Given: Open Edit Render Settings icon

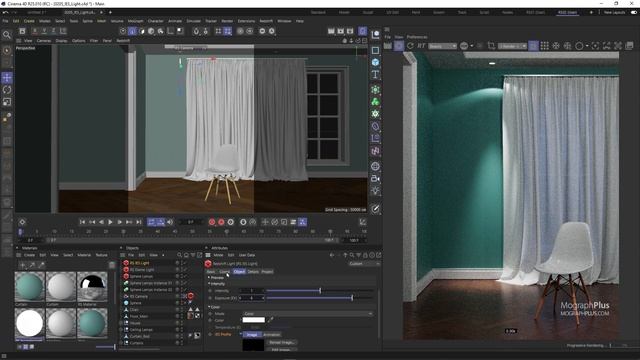Looking at the screenshot, I should click(350, 31).
